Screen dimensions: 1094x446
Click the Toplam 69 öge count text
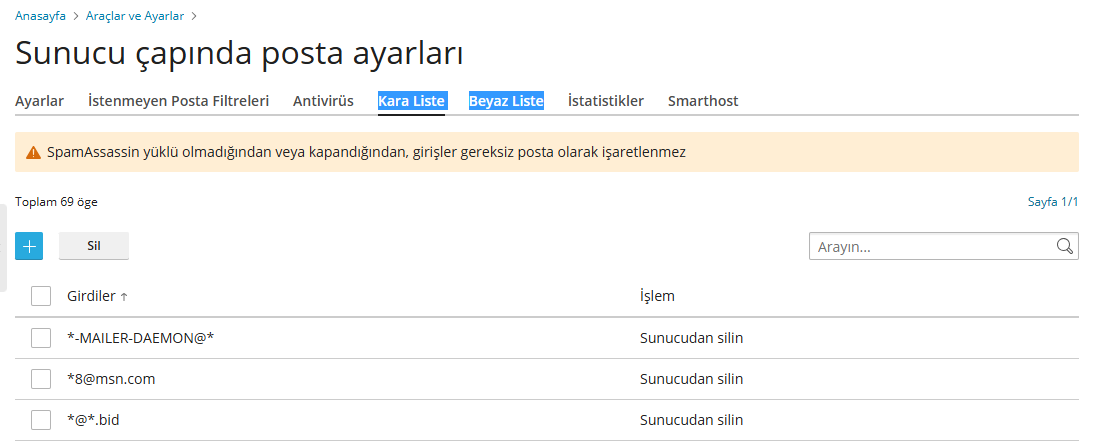coord(57,202)
